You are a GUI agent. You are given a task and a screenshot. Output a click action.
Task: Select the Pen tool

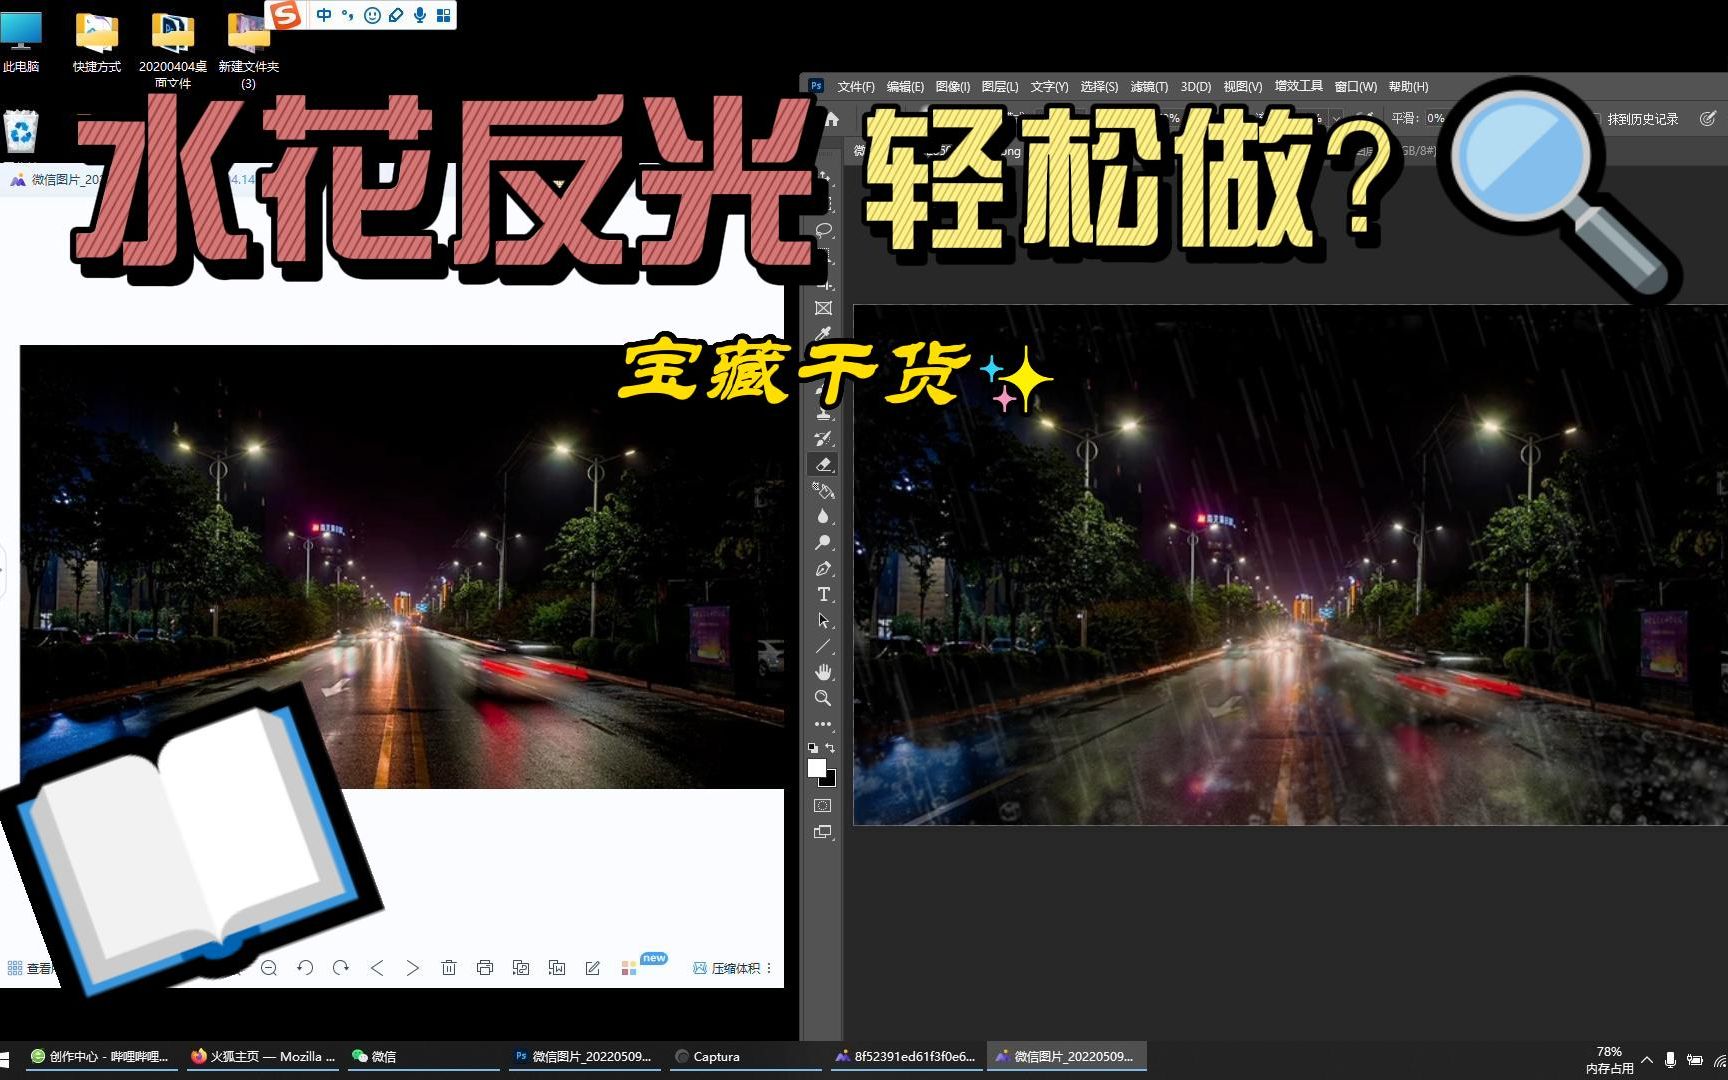(823, 568)
